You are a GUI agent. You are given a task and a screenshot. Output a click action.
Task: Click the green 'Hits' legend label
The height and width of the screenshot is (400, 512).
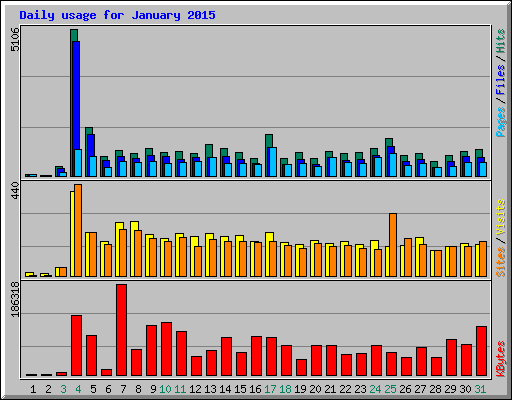500,41
